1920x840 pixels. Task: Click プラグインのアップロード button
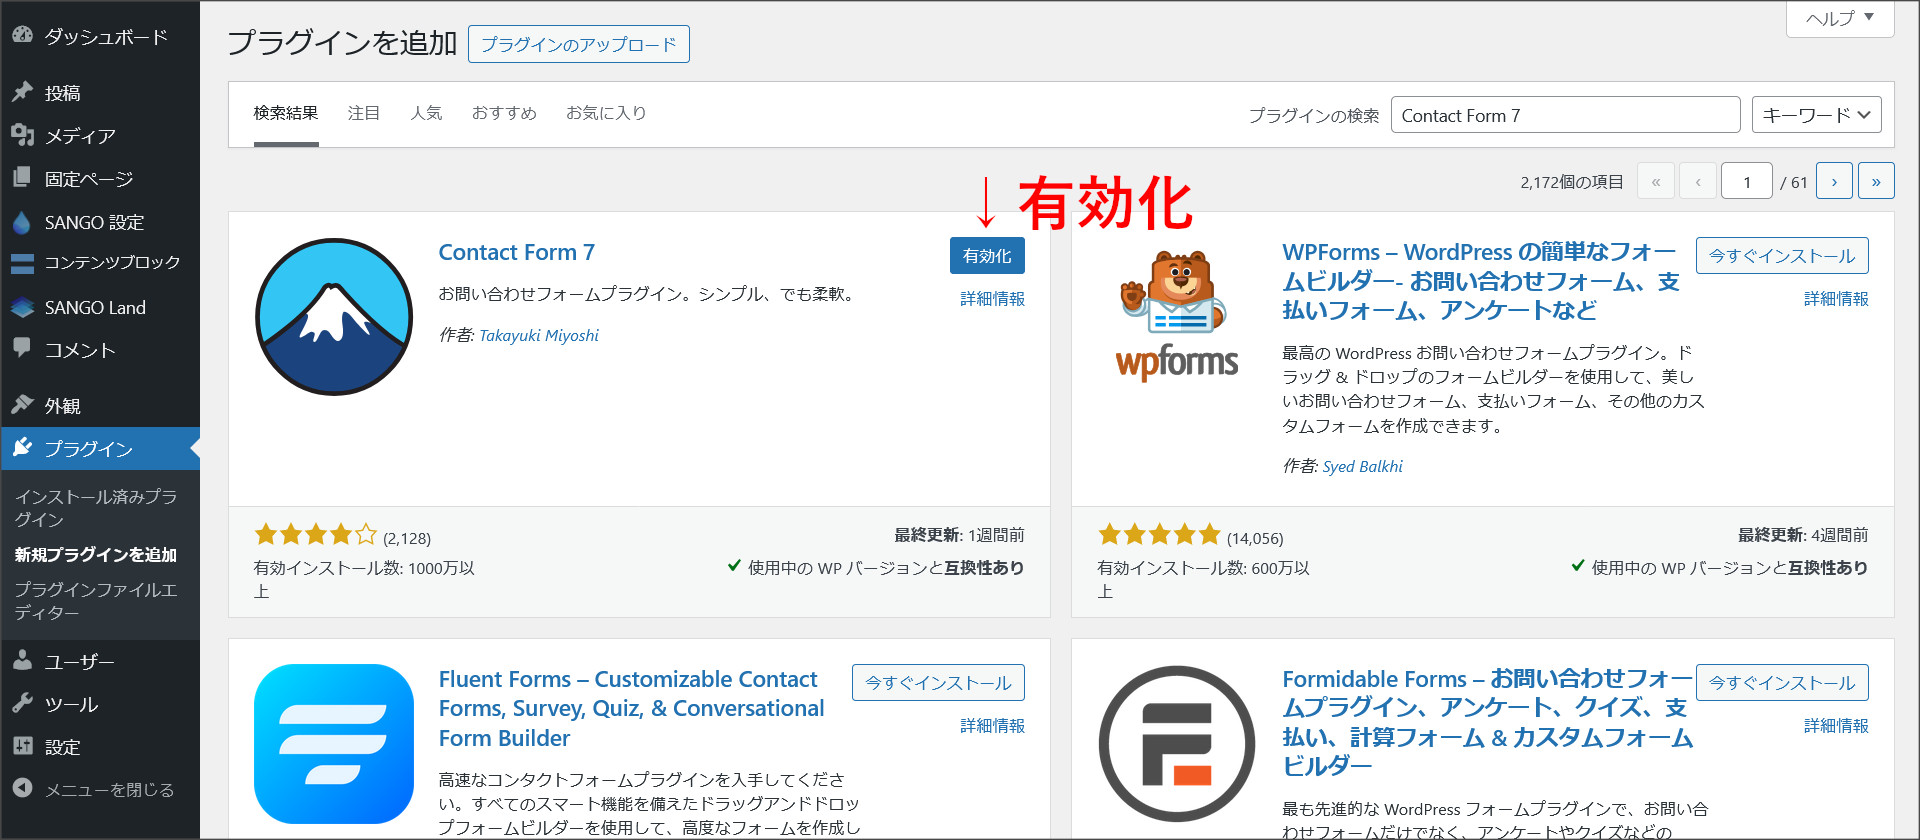pyautogui.click(x=578, y=44)
